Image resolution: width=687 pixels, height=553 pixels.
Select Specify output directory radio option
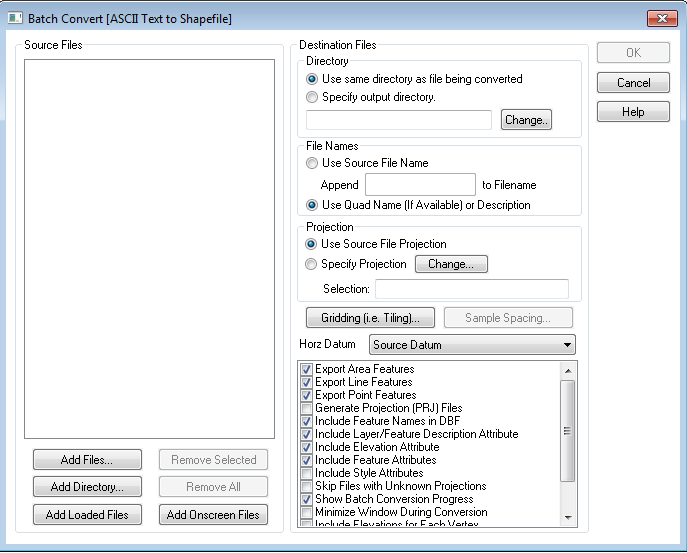313,97
